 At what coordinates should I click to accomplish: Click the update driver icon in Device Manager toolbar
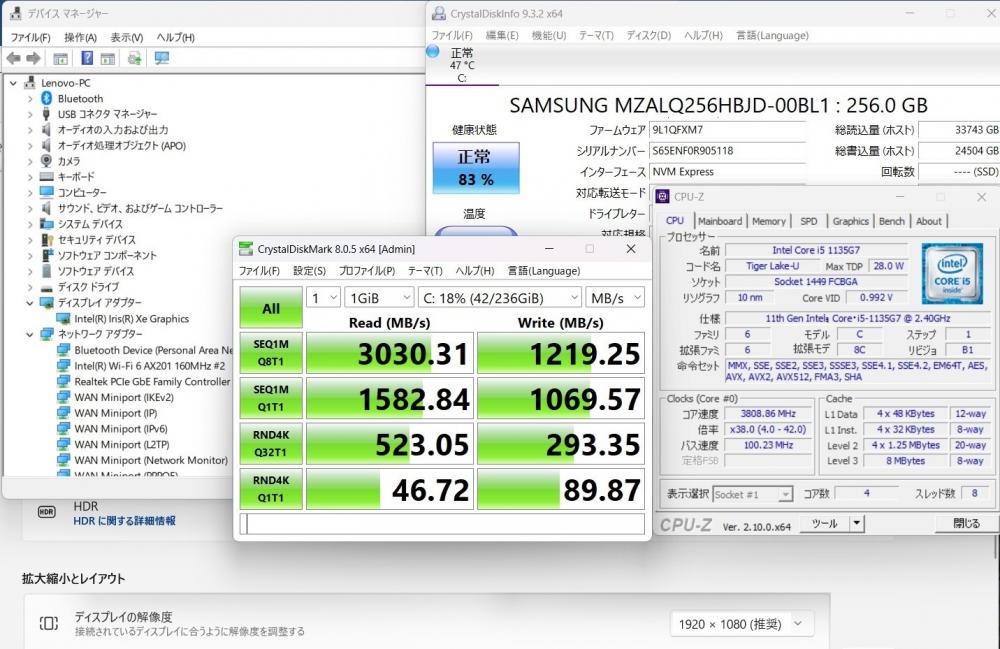click(134, 59)
